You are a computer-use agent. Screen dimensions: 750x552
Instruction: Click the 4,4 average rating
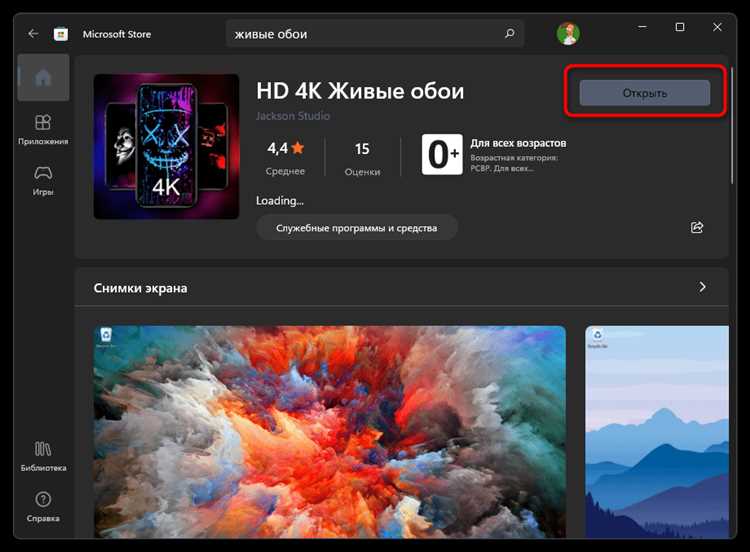point(285,158)
